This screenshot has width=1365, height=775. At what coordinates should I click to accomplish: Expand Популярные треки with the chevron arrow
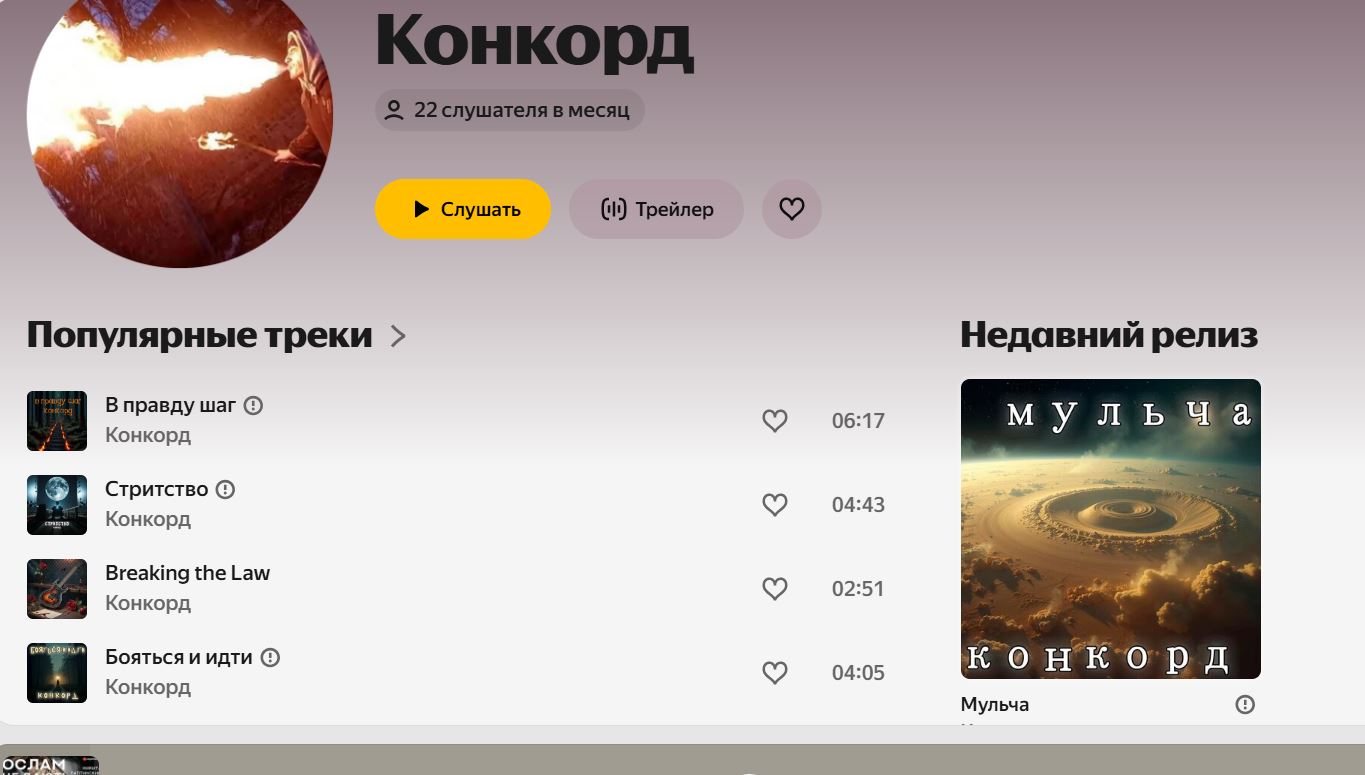point(398,336)
